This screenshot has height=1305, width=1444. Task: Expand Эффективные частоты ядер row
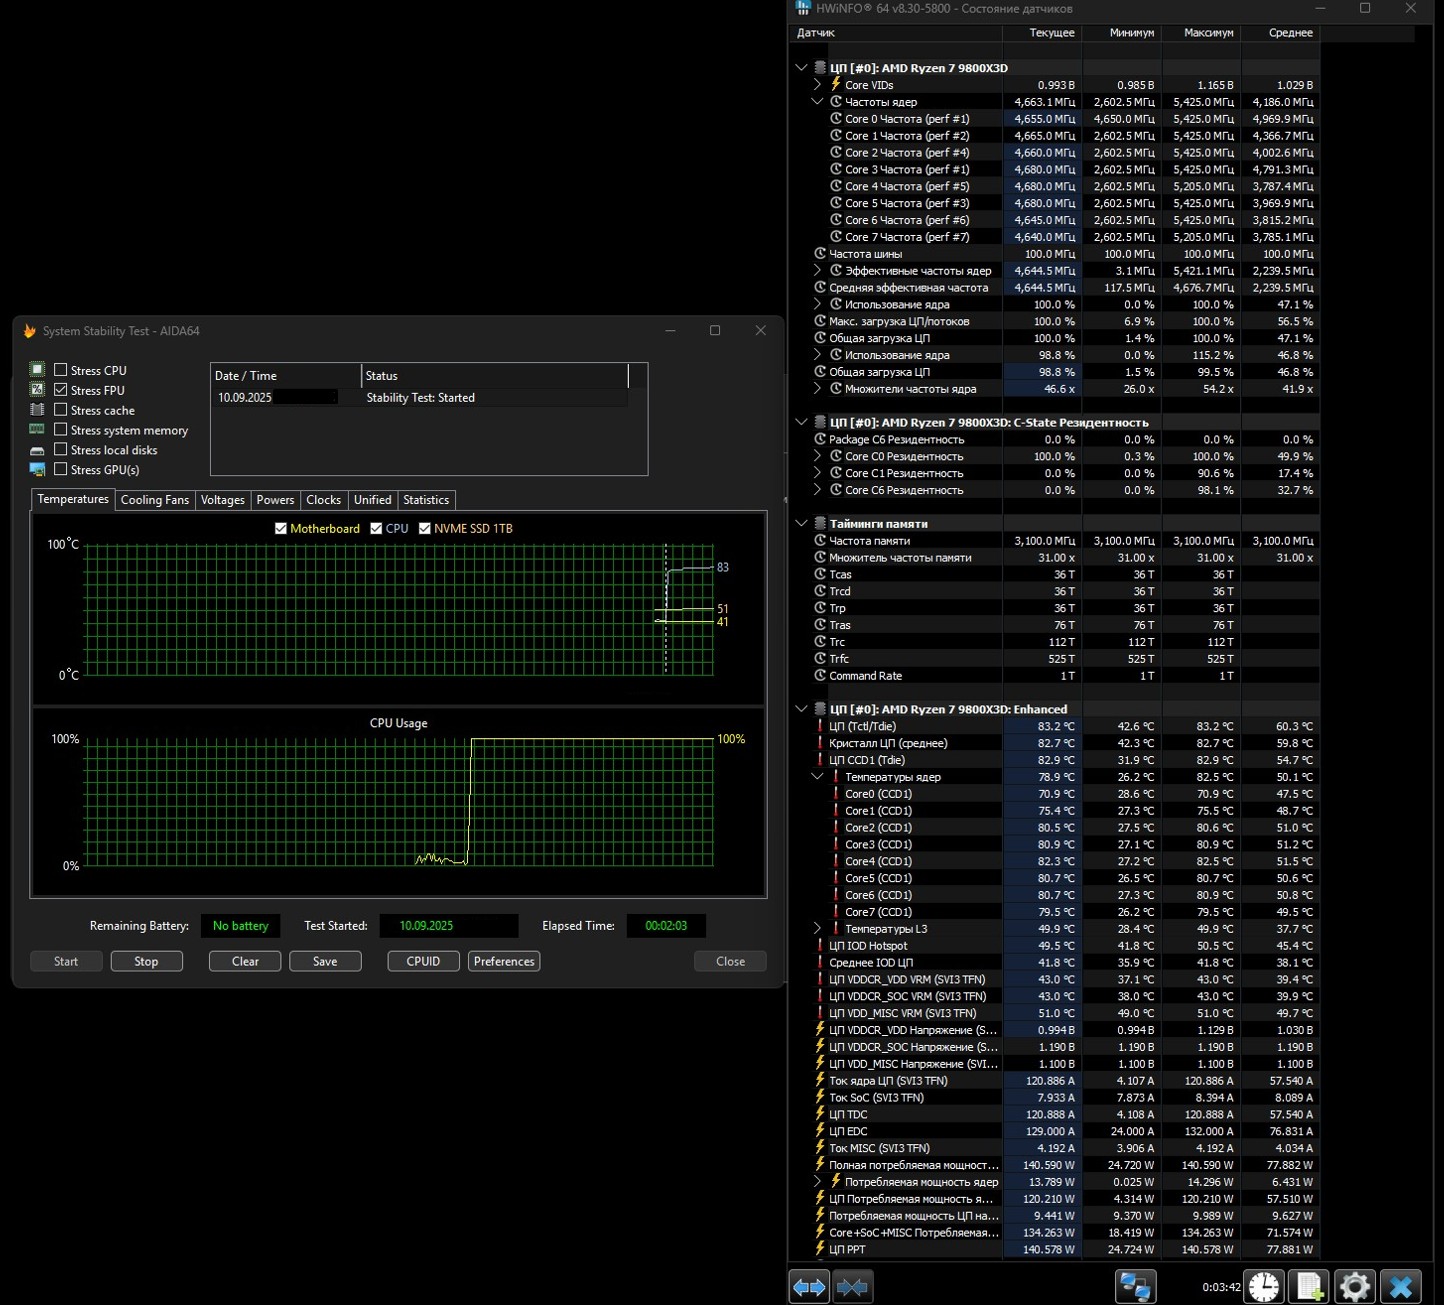(x=817, y=271)
